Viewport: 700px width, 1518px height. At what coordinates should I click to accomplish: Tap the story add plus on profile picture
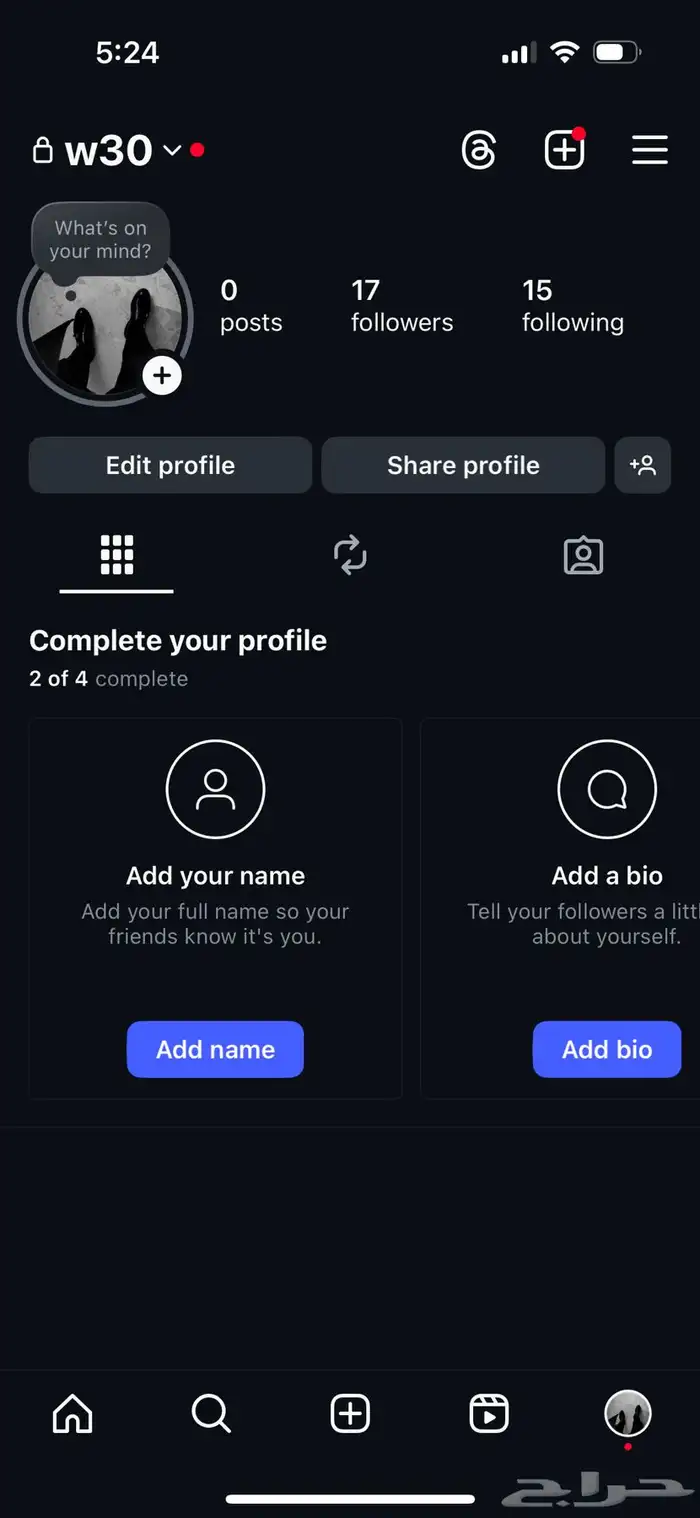point(162,375)
